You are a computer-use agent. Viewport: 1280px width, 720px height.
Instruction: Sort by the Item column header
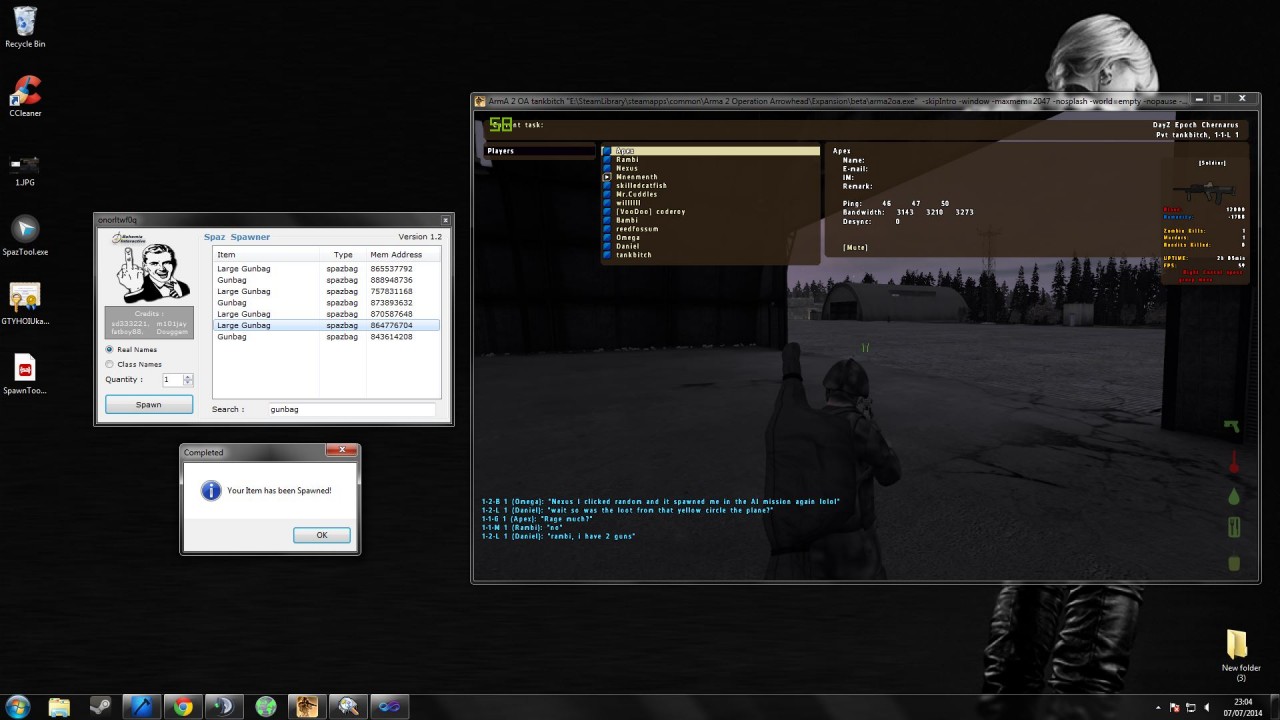(267, 254)
